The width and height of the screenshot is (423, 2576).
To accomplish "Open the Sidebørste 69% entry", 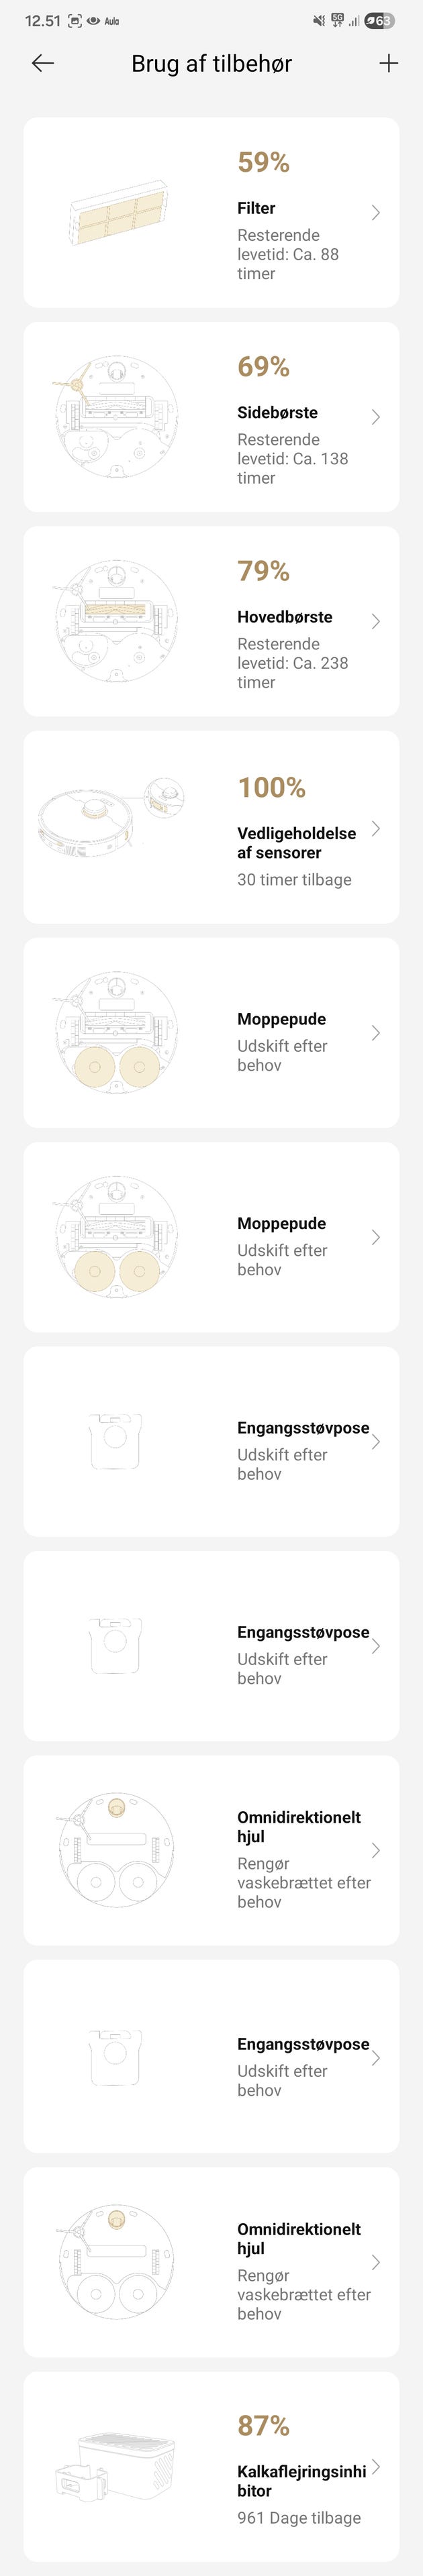I will tap(211, 417).
